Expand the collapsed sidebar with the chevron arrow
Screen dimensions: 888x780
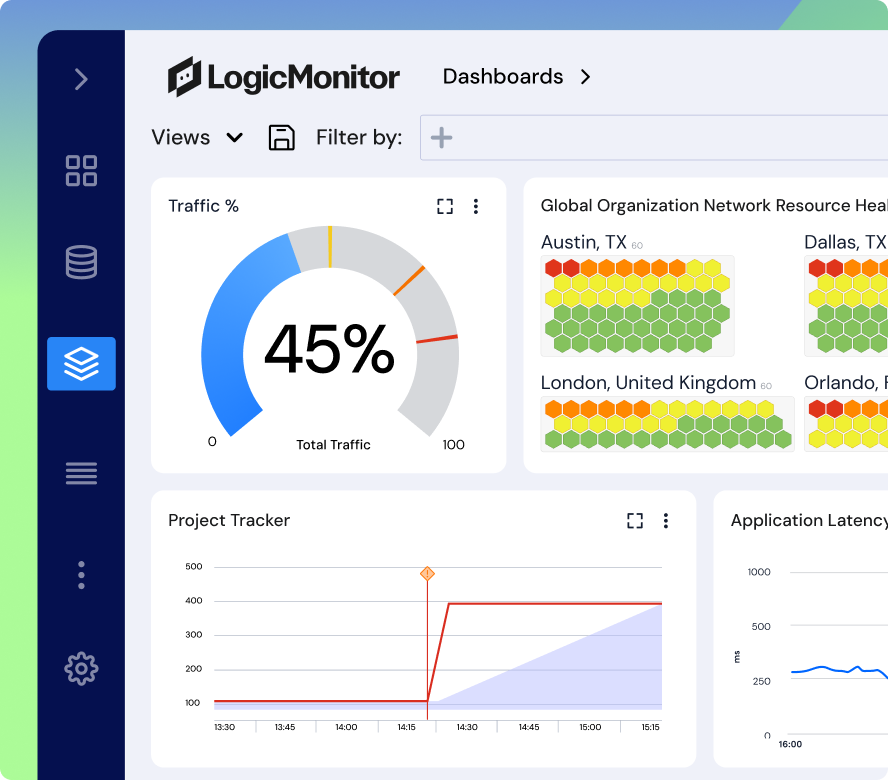click(x=81, y=80)
